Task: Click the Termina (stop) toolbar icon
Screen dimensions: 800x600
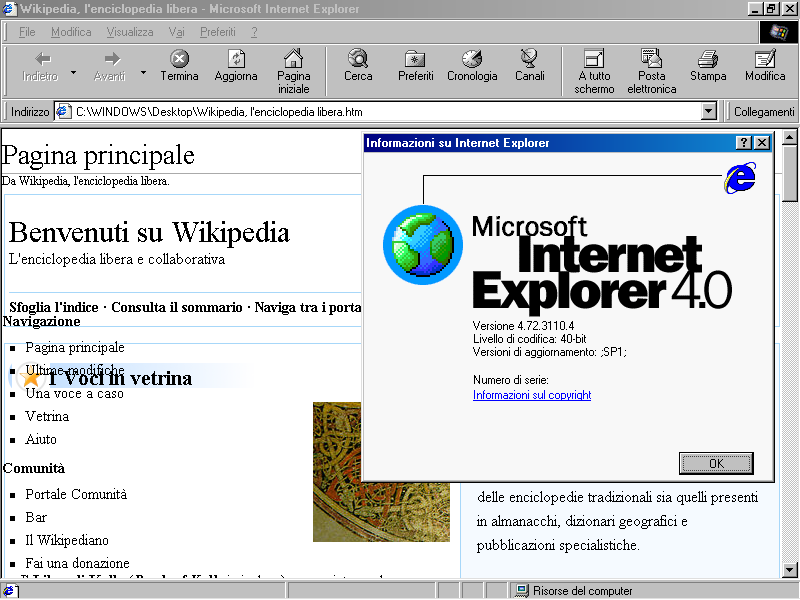Action: 179,60
